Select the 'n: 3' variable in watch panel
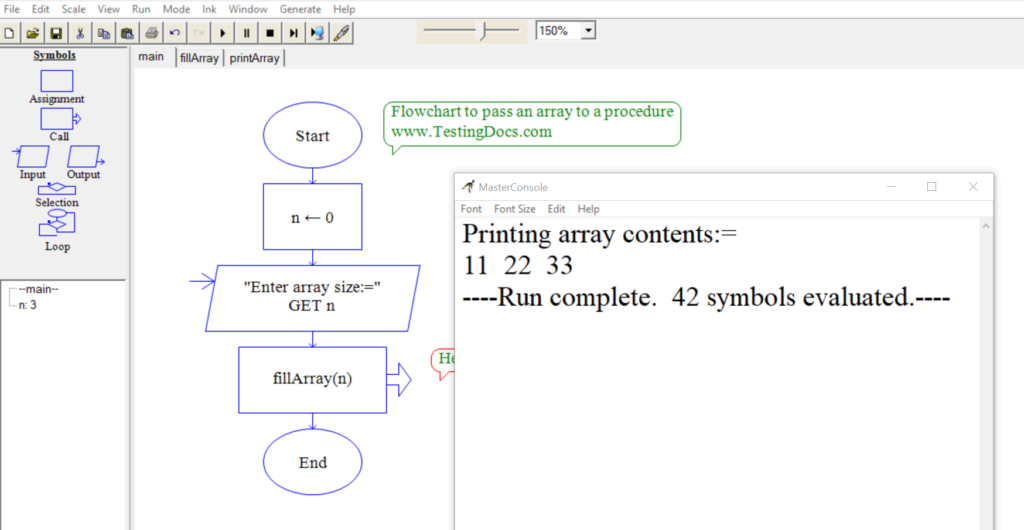The image size is (1024, 530). point(28,305)
